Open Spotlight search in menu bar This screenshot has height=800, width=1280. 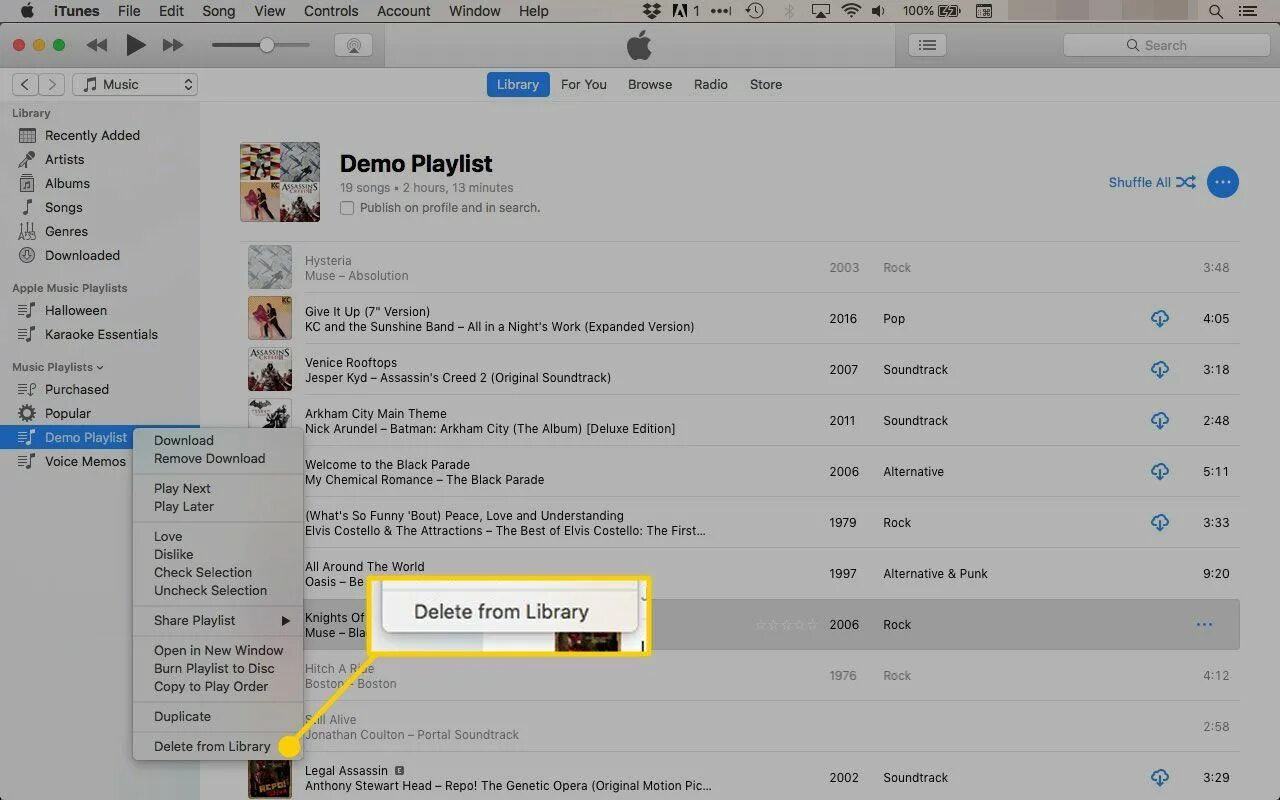coord(1216,11)
